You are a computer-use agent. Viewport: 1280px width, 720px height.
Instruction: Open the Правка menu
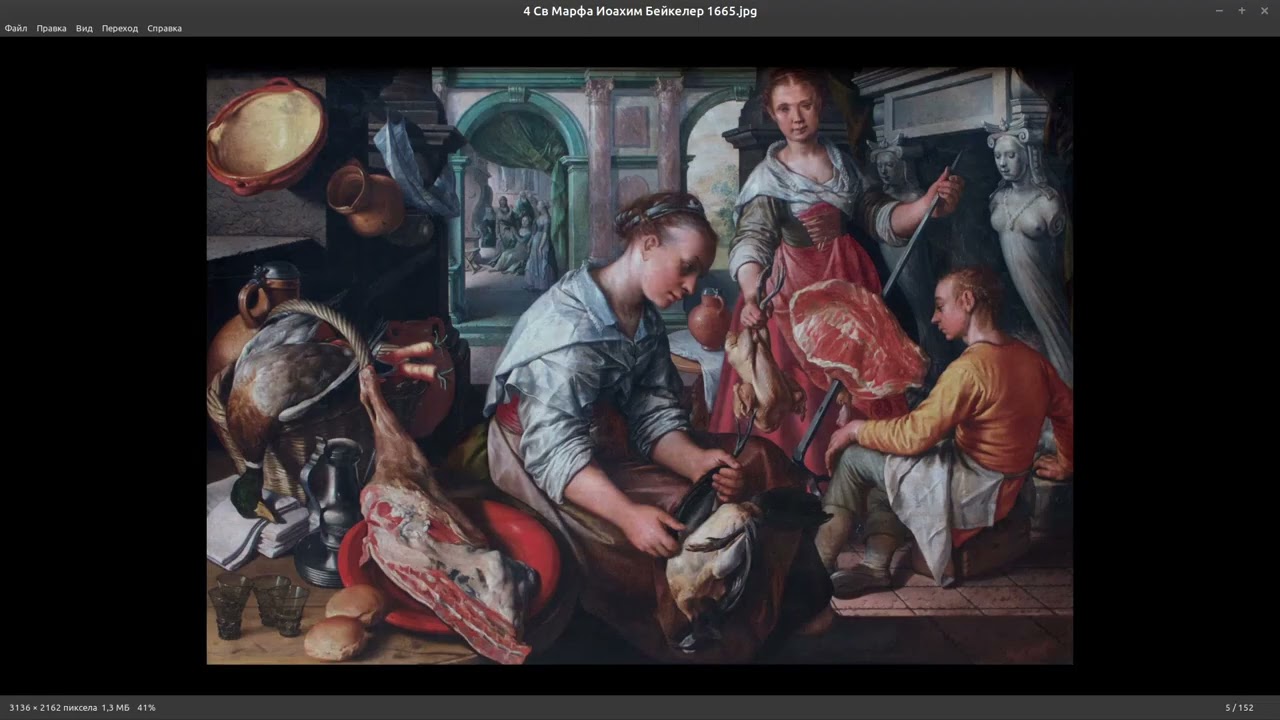pyautogui.click(x=52, y=28)
